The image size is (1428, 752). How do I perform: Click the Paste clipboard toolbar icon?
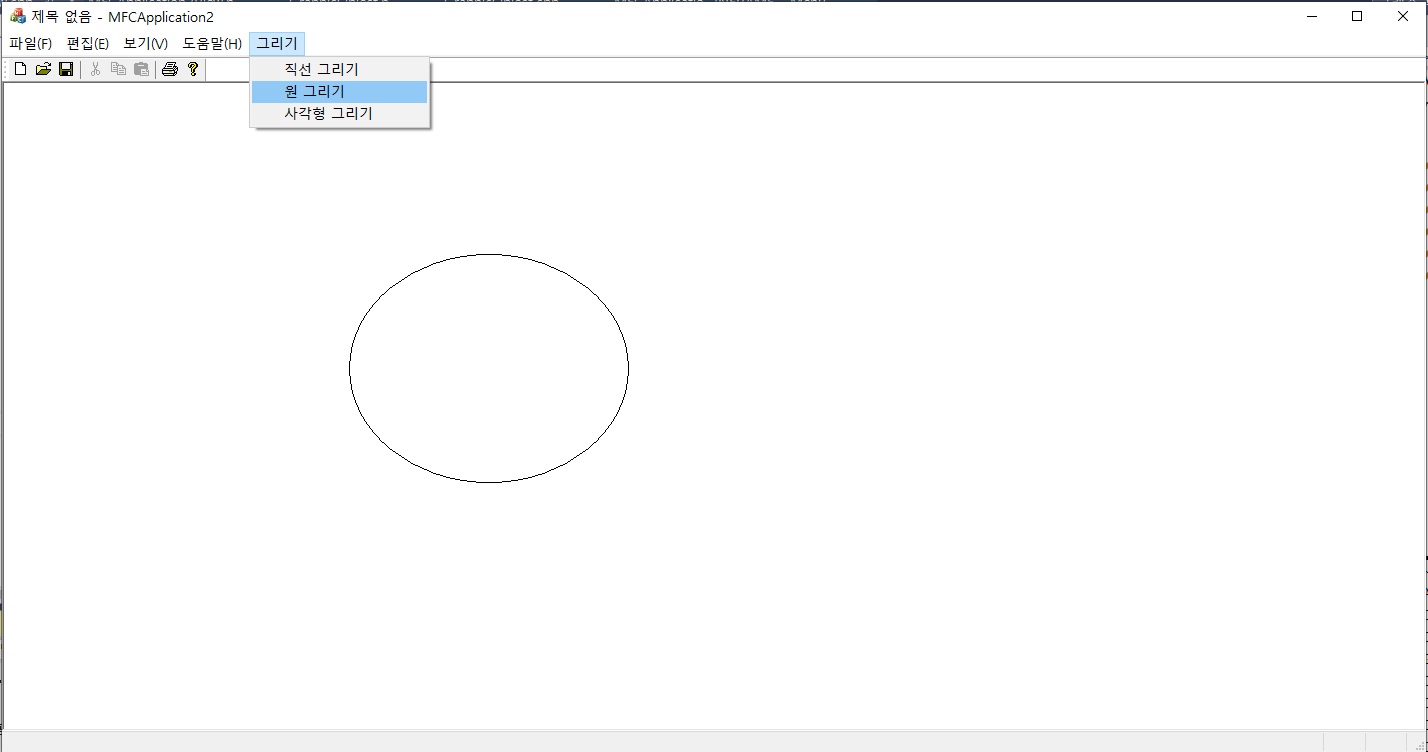click(142, 69)
